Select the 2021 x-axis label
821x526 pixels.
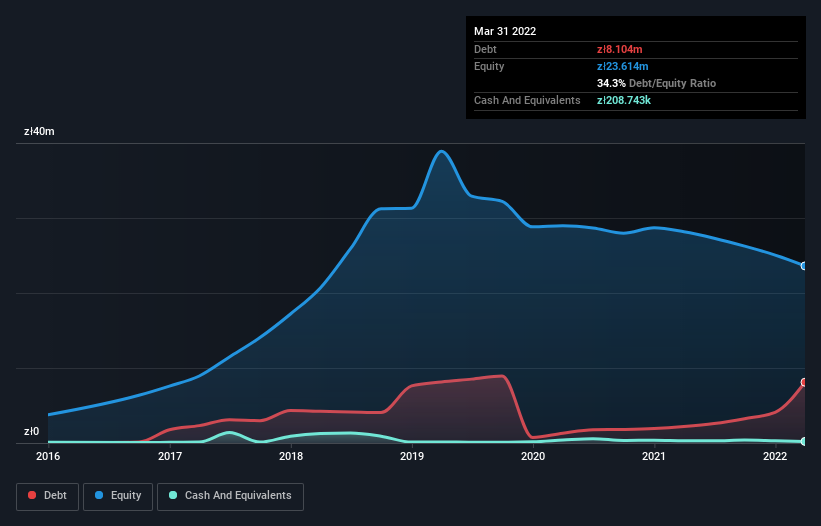[654, 456]
